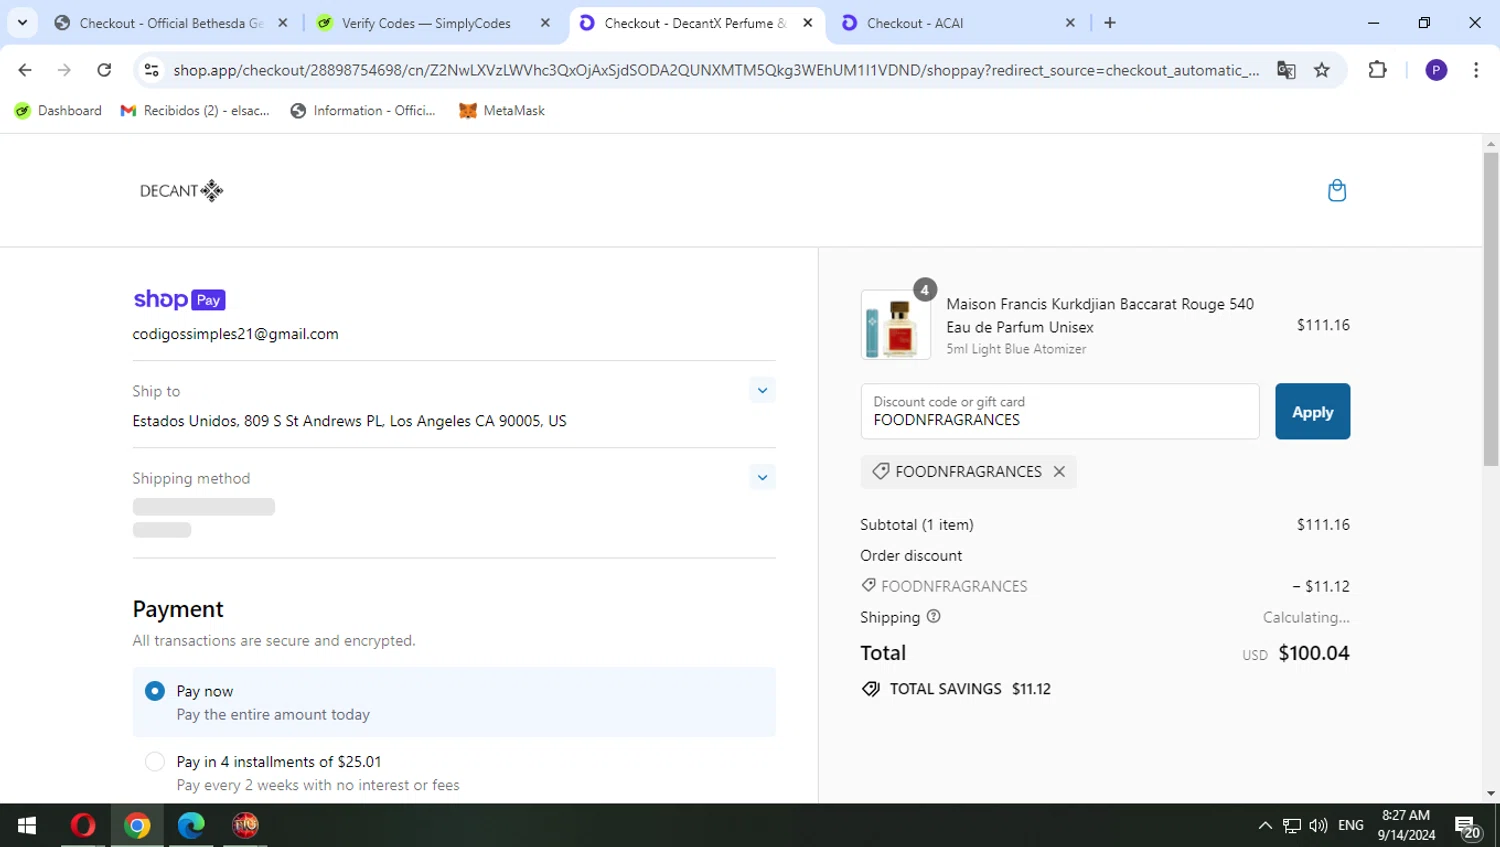Open the Dashboard bookmark

[x=58, y=110]
